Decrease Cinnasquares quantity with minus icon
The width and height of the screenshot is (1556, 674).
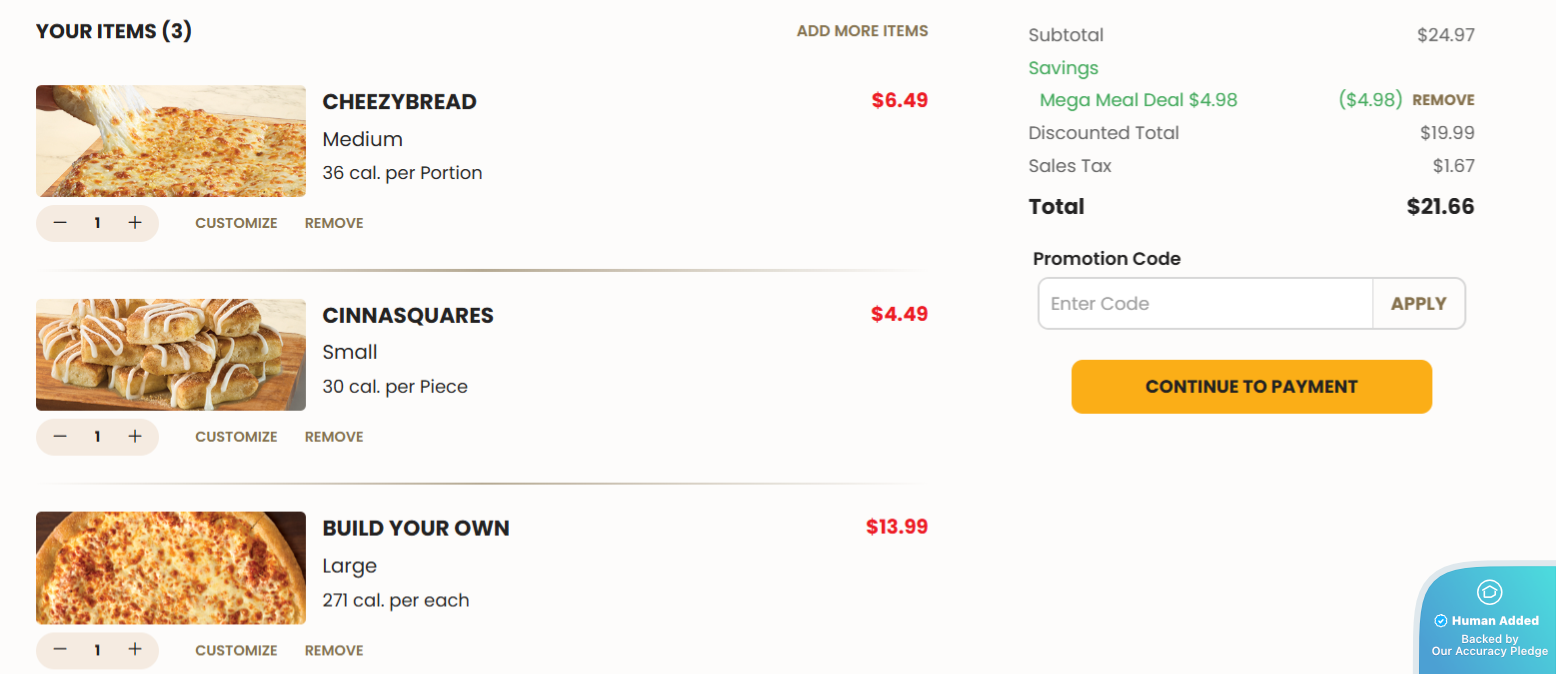tap(60, 437)
